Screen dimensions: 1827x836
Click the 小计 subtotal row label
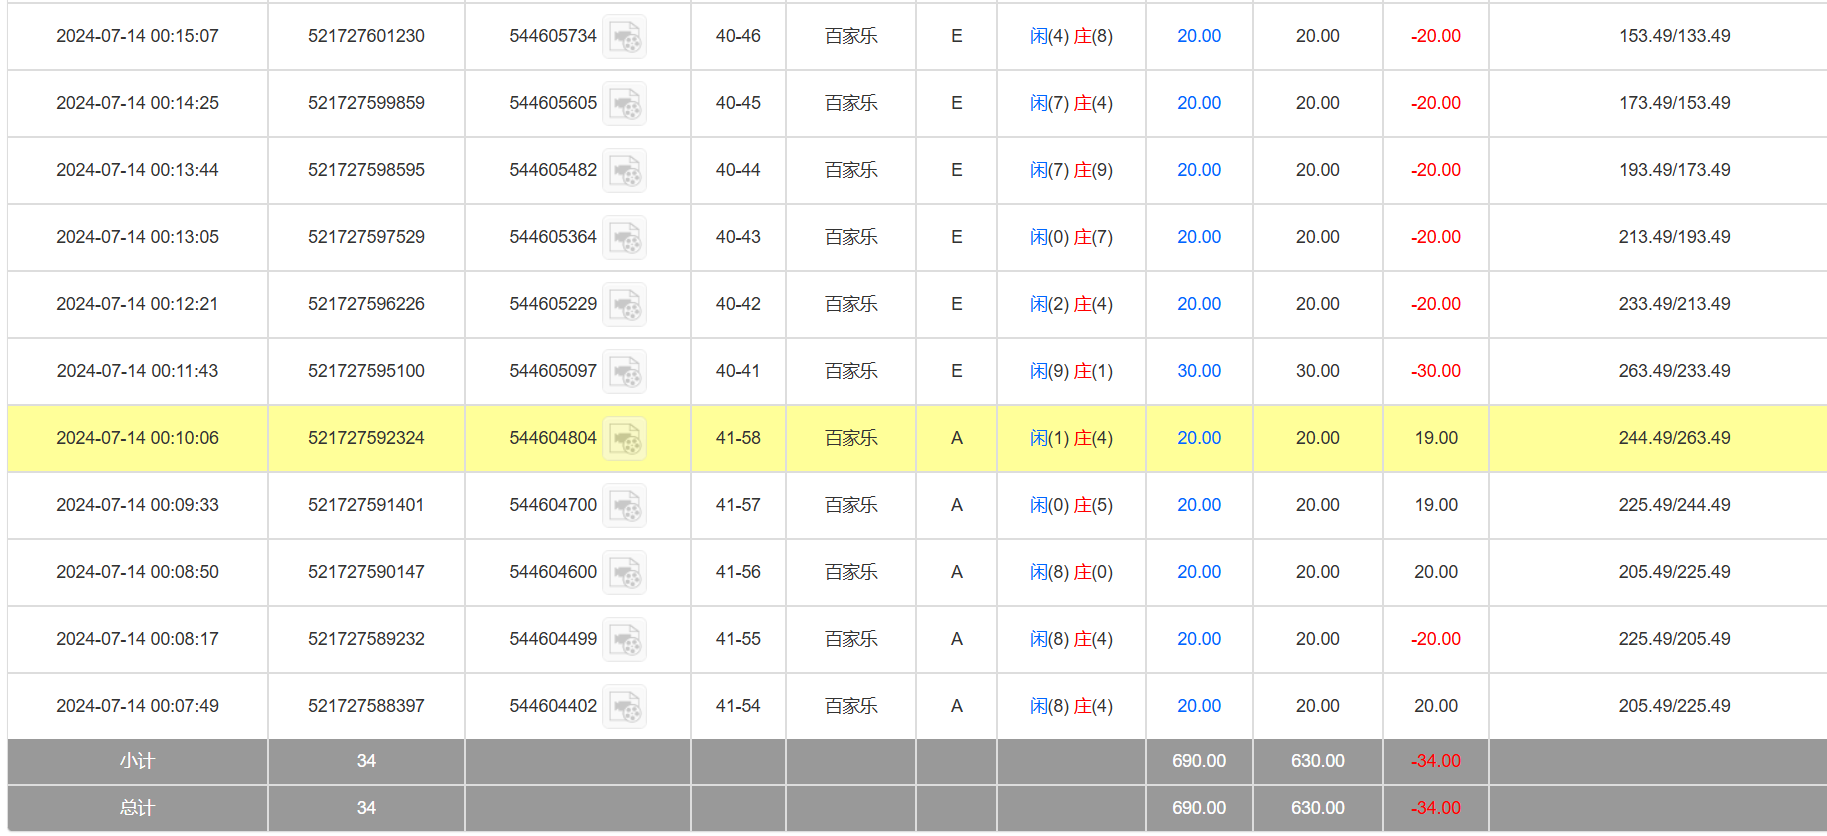click(x=137, y=761)
